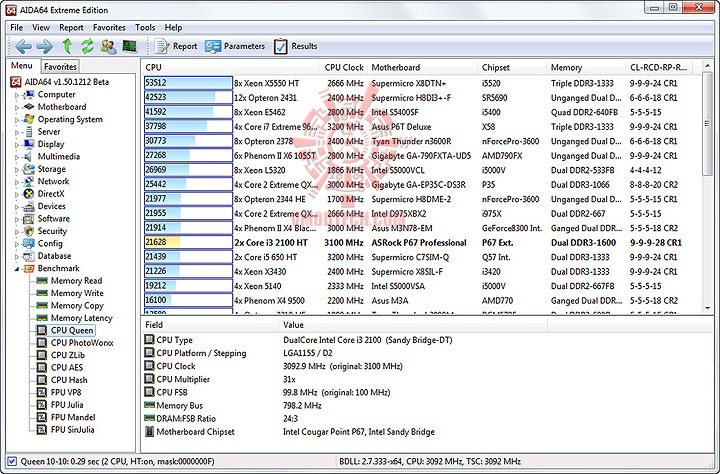Select the CPU Hash benchmark
The height and width of the screenshot is (474, 720).
[62, 380]
